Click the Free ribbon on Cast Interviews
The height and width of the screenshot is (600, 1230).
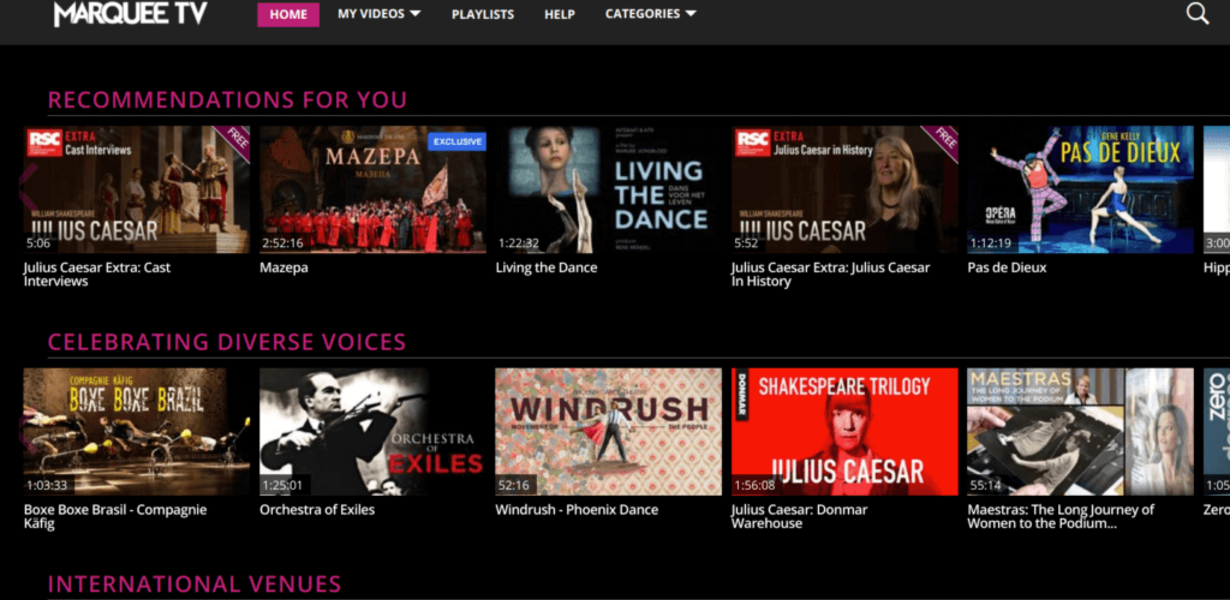point(237,138)
